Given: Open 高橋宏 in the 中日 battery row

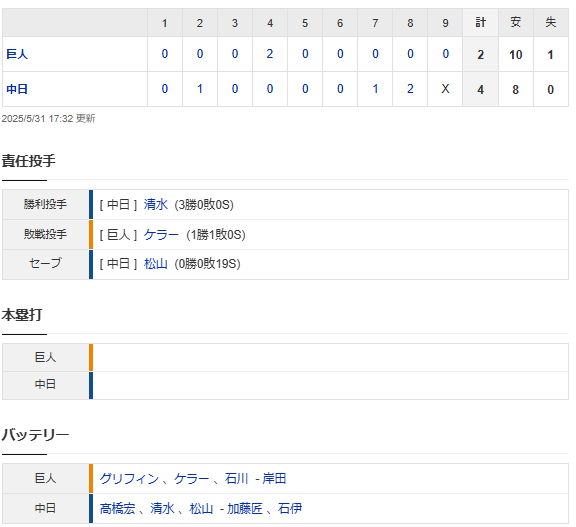Looking at the screenshot, I should click(x=117, y=509).
